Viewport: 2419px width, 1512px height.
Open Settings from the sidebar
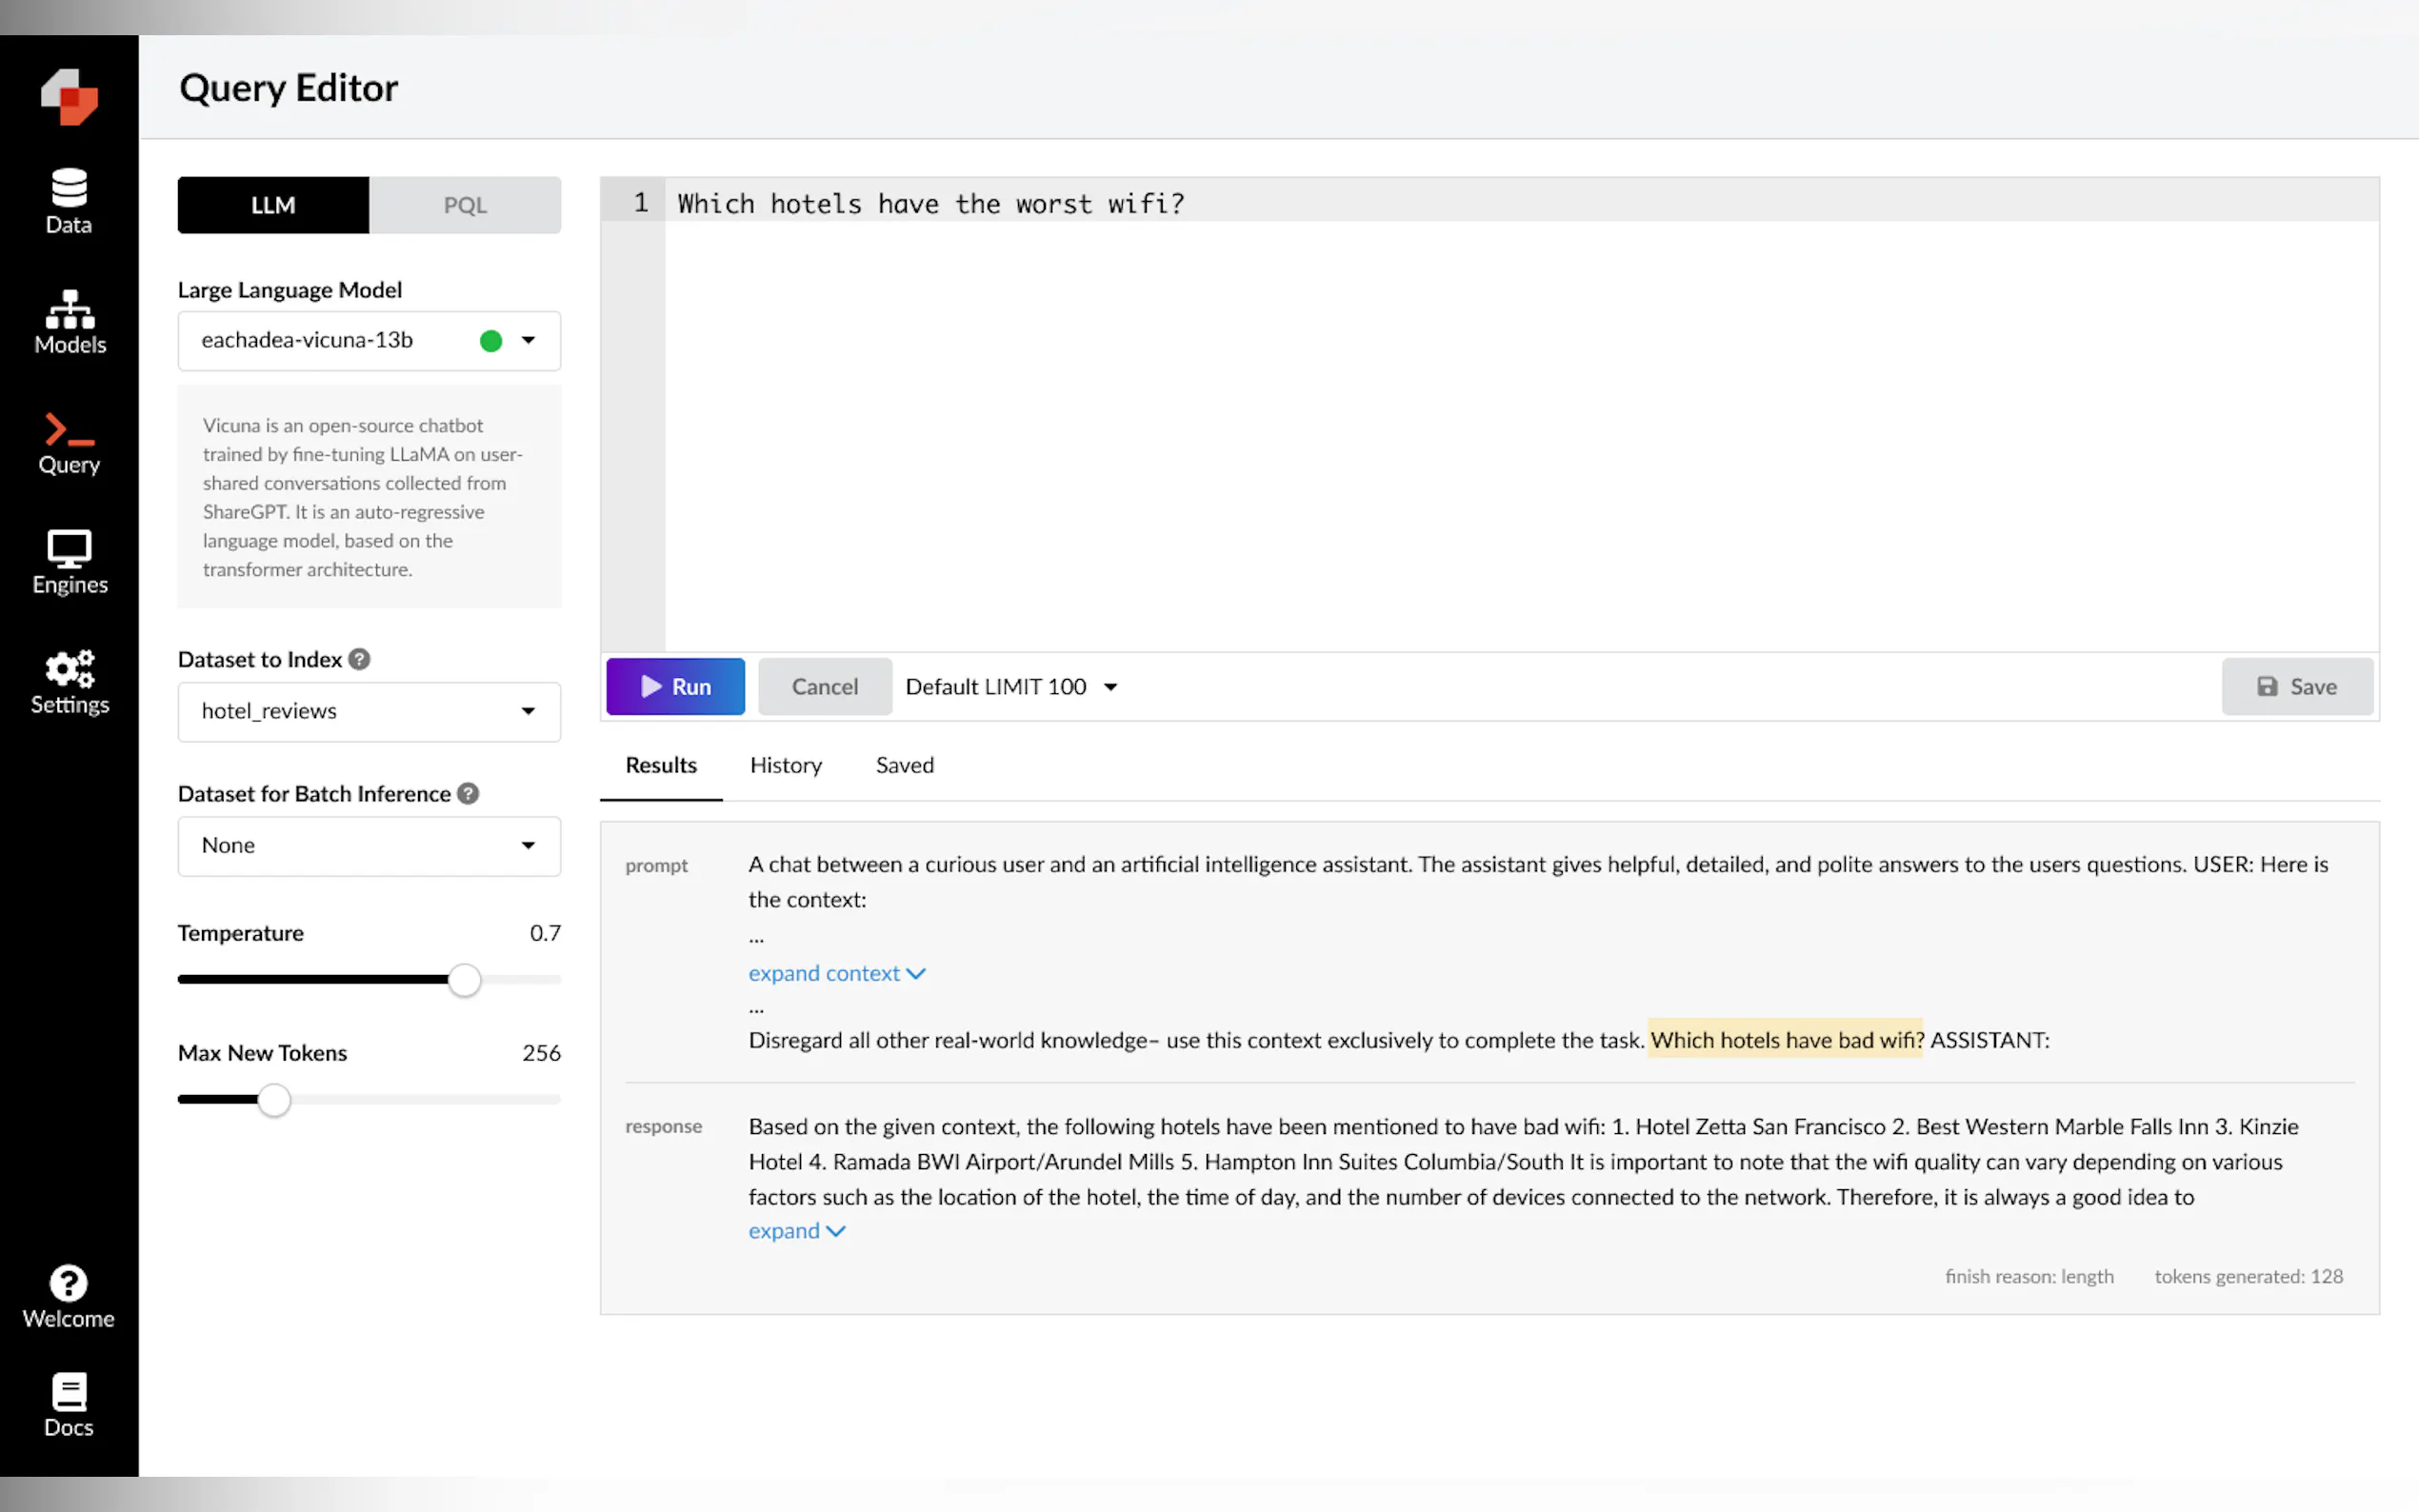pos(69,682)
